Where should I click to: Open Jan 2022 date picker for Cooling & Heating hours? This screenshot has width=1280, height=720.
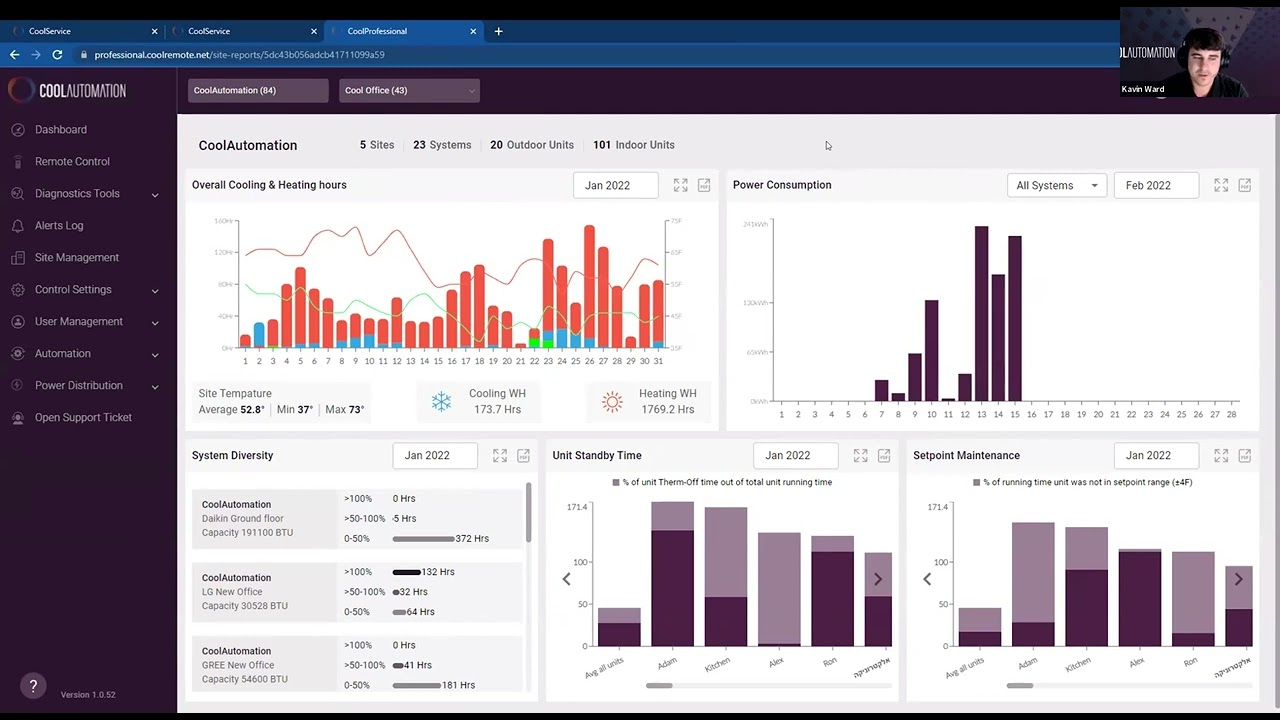point(615,185)
